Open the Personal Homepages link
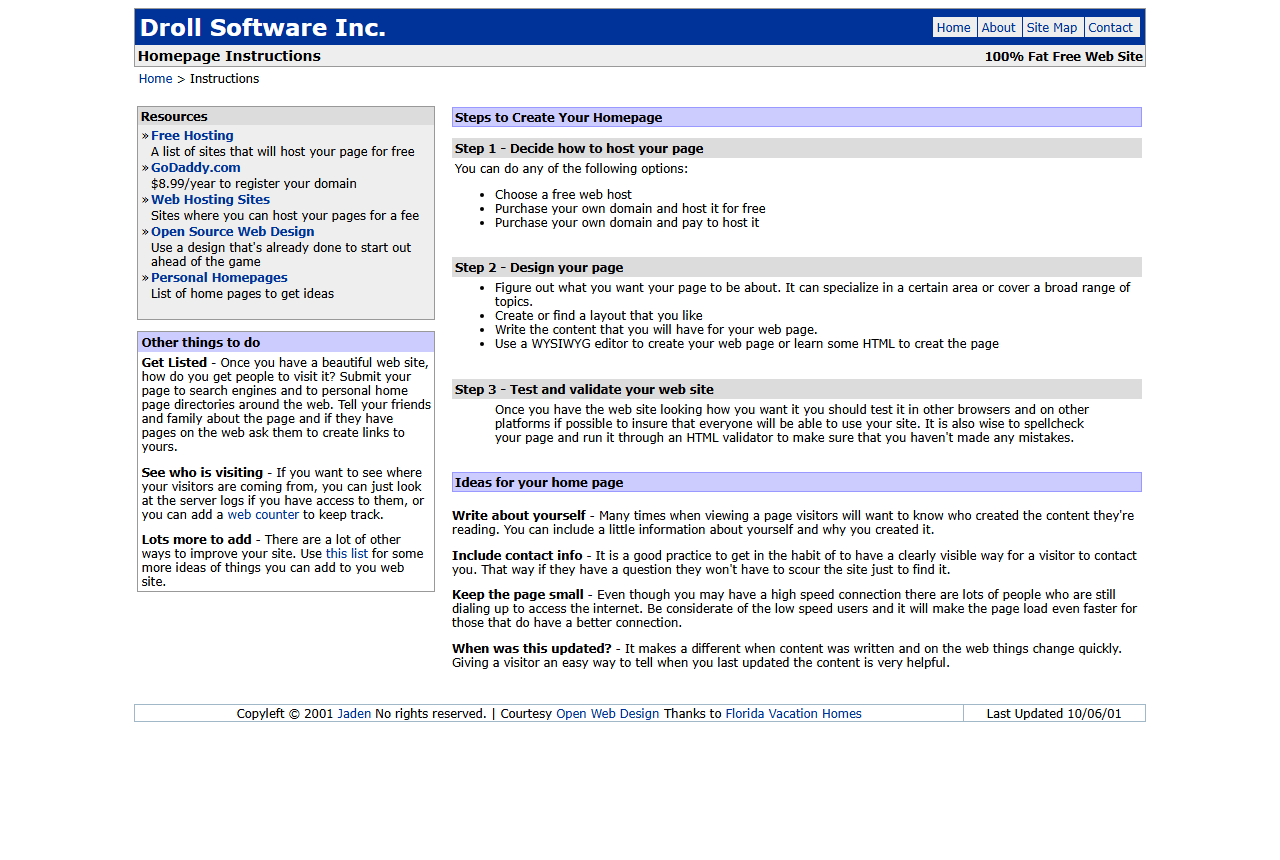This screenshot has width=1280, height=860. coord(219,278)
